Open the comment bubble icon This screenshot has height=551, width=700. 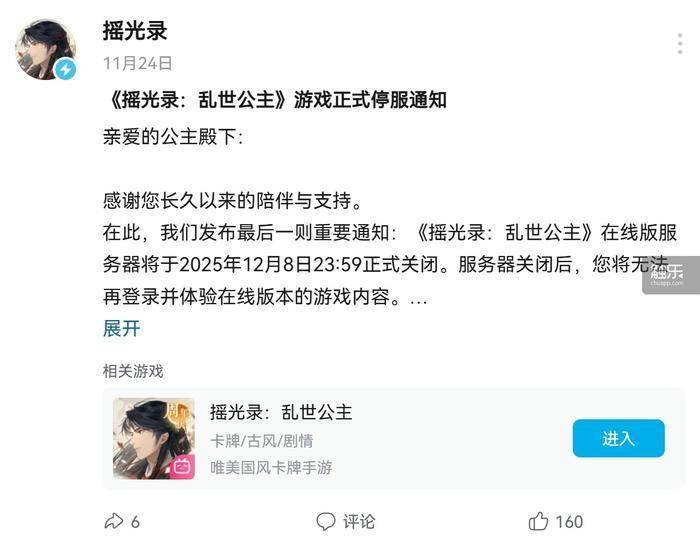click(x=325, y=522)
